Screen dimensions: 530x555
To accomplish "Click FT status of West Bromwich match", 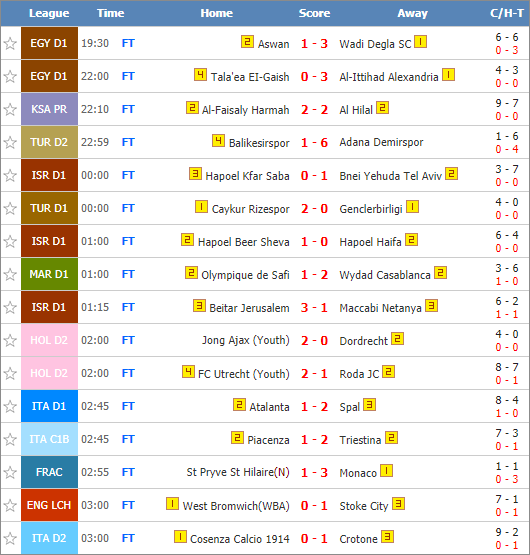I will [128, 505].
